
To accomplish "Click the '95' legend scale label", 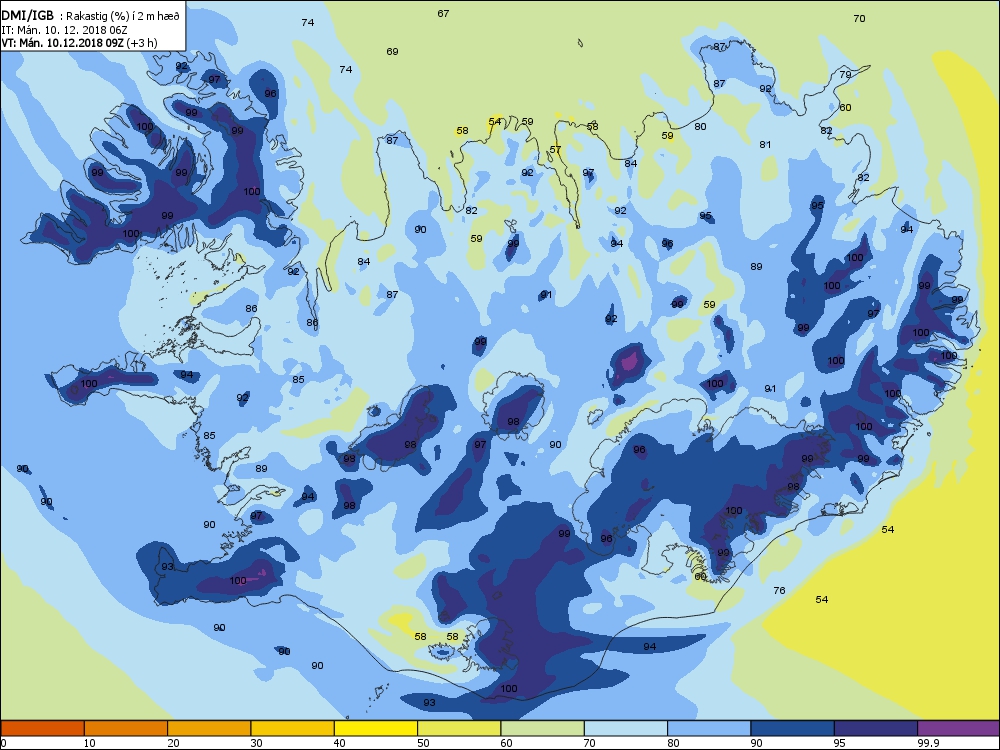I will 840,743.
